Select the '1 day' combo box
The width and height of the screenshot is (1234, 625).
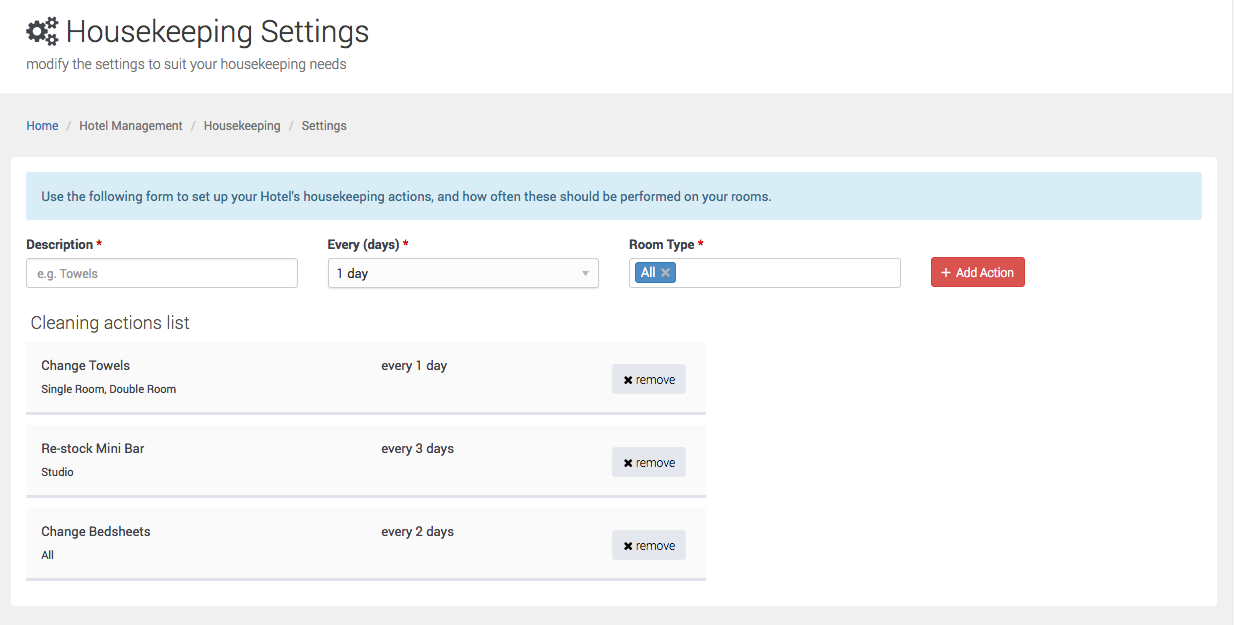pyautogui.click(x=463, y=273)
